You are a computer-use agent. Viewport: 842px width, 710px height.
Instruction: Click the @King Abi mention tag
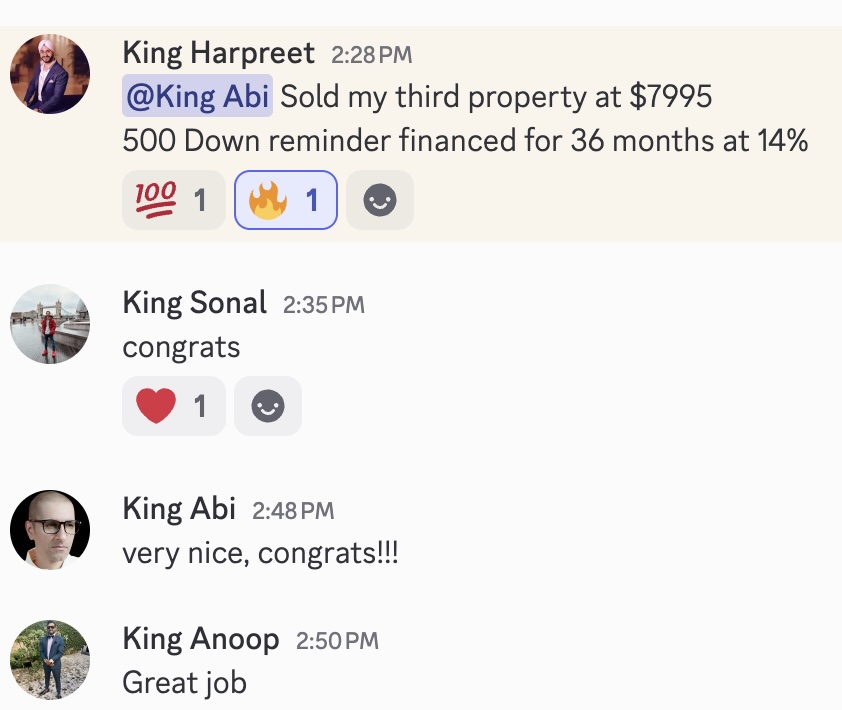[197, 97]
